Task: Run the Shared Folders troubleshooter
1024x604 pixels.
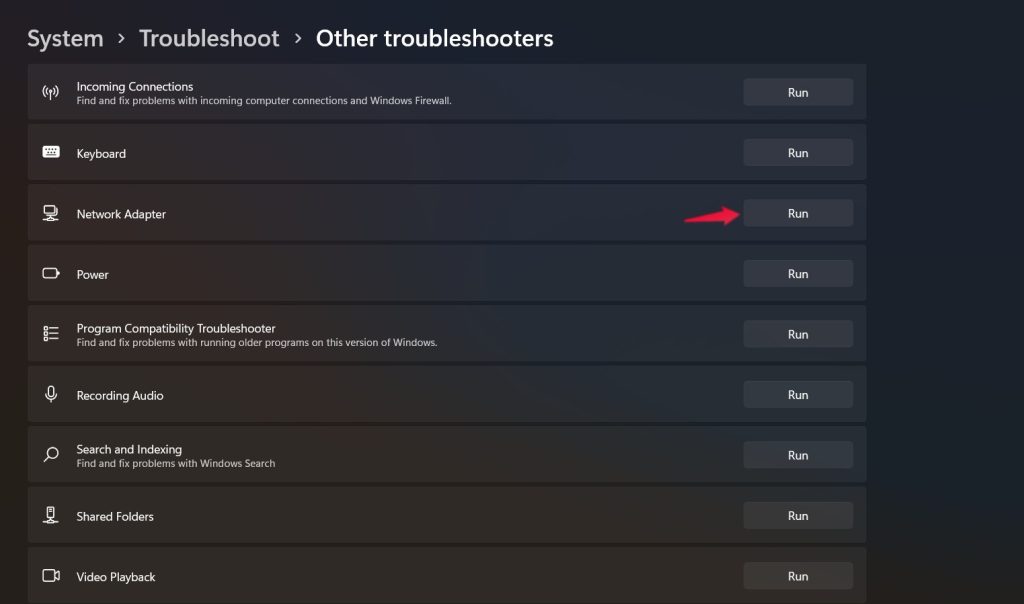Action: point(797,516)
